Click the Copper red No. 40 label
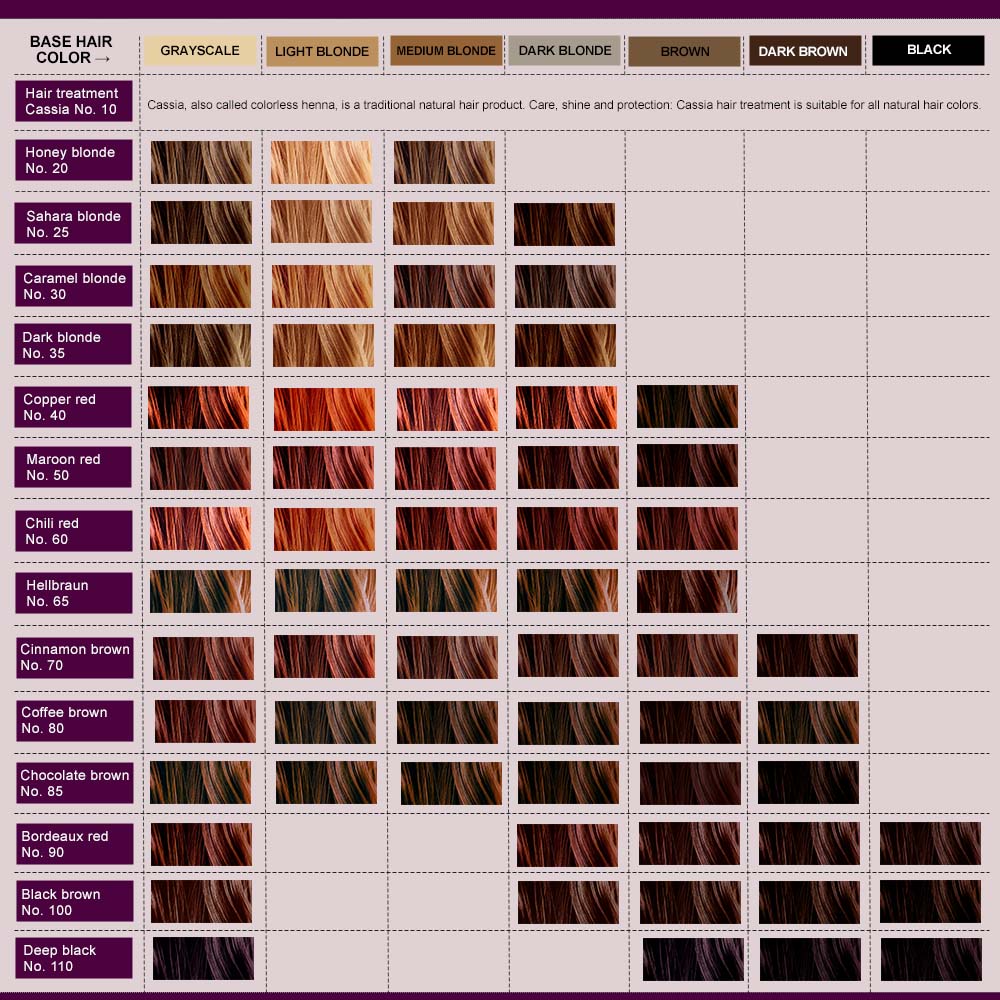The image size is (1000, 1000). point(73,407)
